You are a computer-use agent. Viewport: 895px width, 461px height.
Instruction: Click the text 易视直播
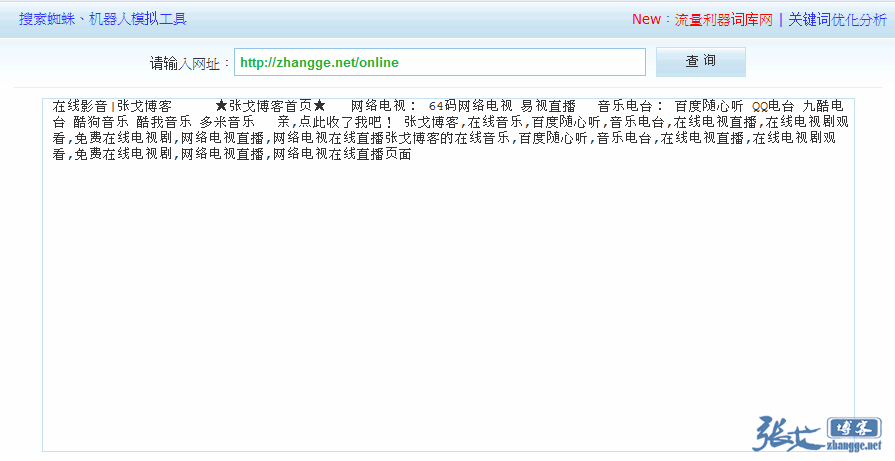[x=548, y=106]
